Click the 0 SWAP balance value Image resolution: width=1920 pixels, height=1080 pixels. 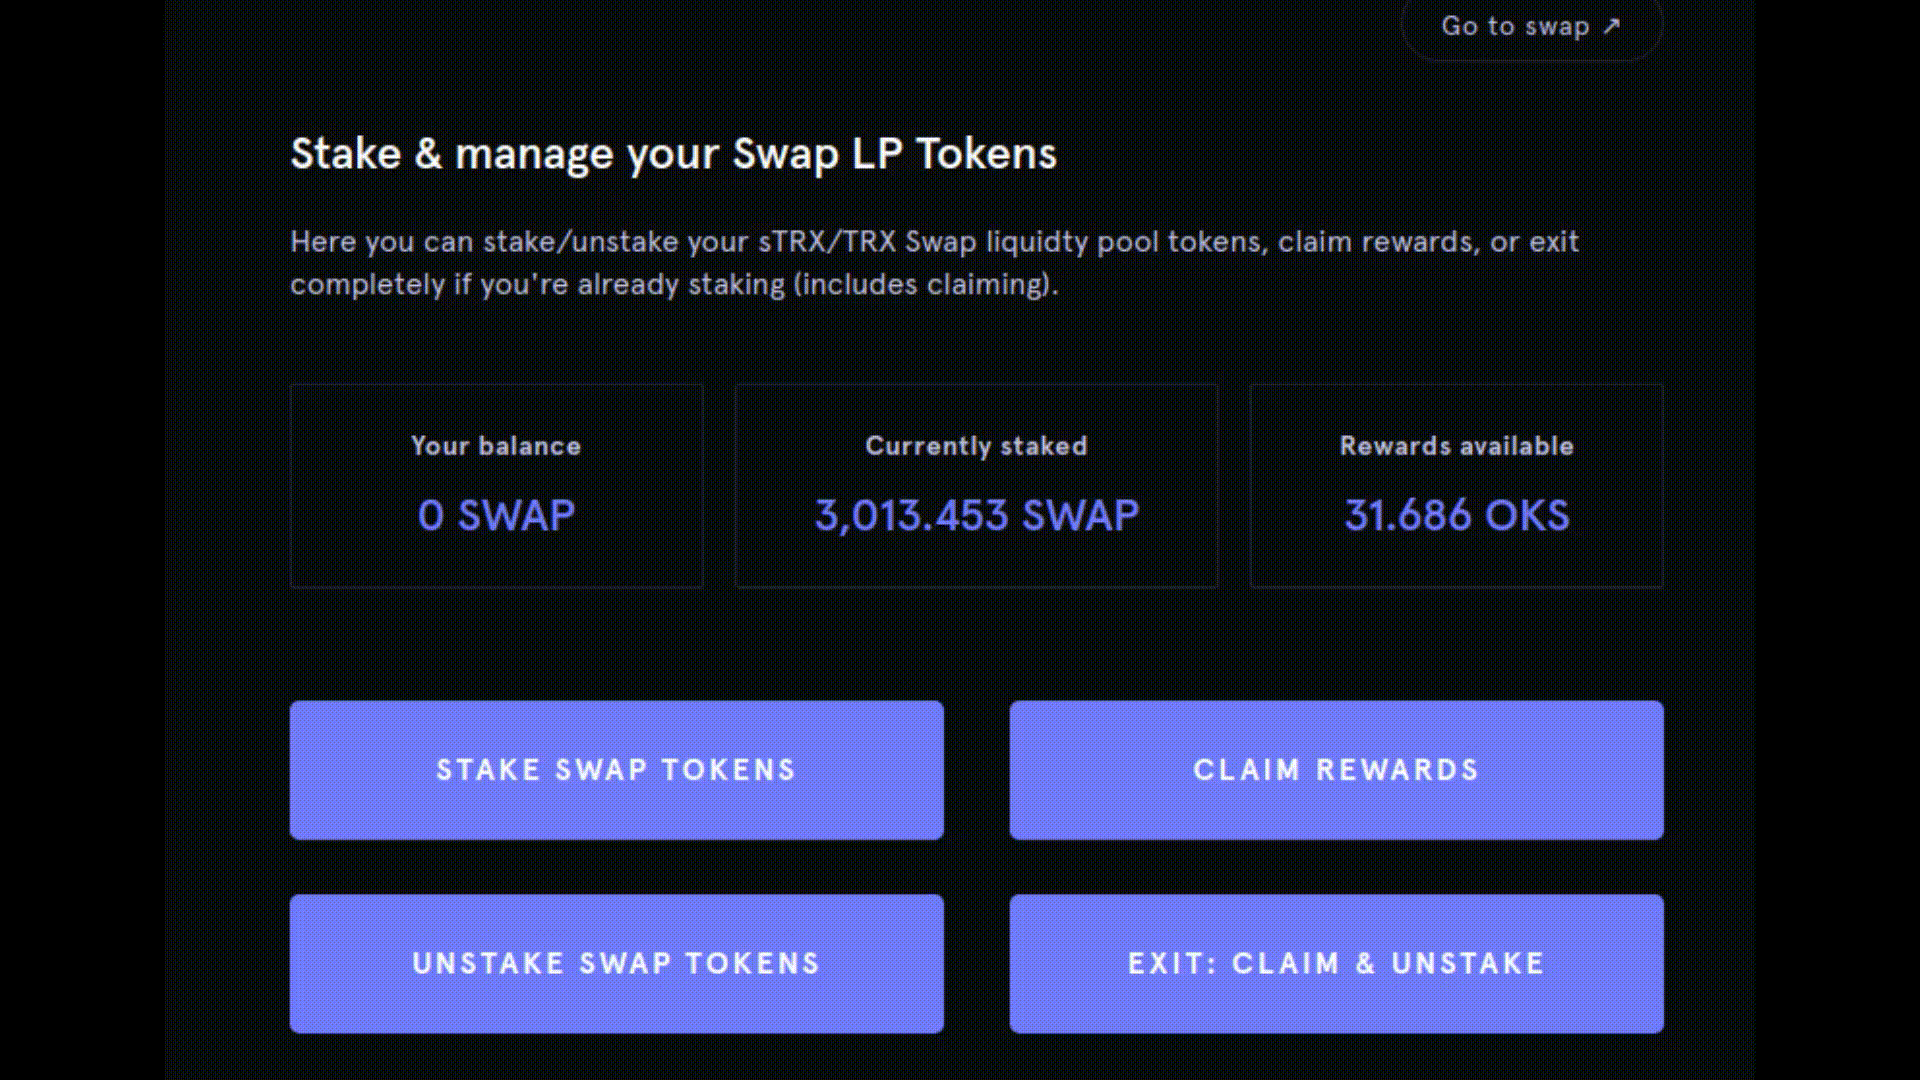496,516
